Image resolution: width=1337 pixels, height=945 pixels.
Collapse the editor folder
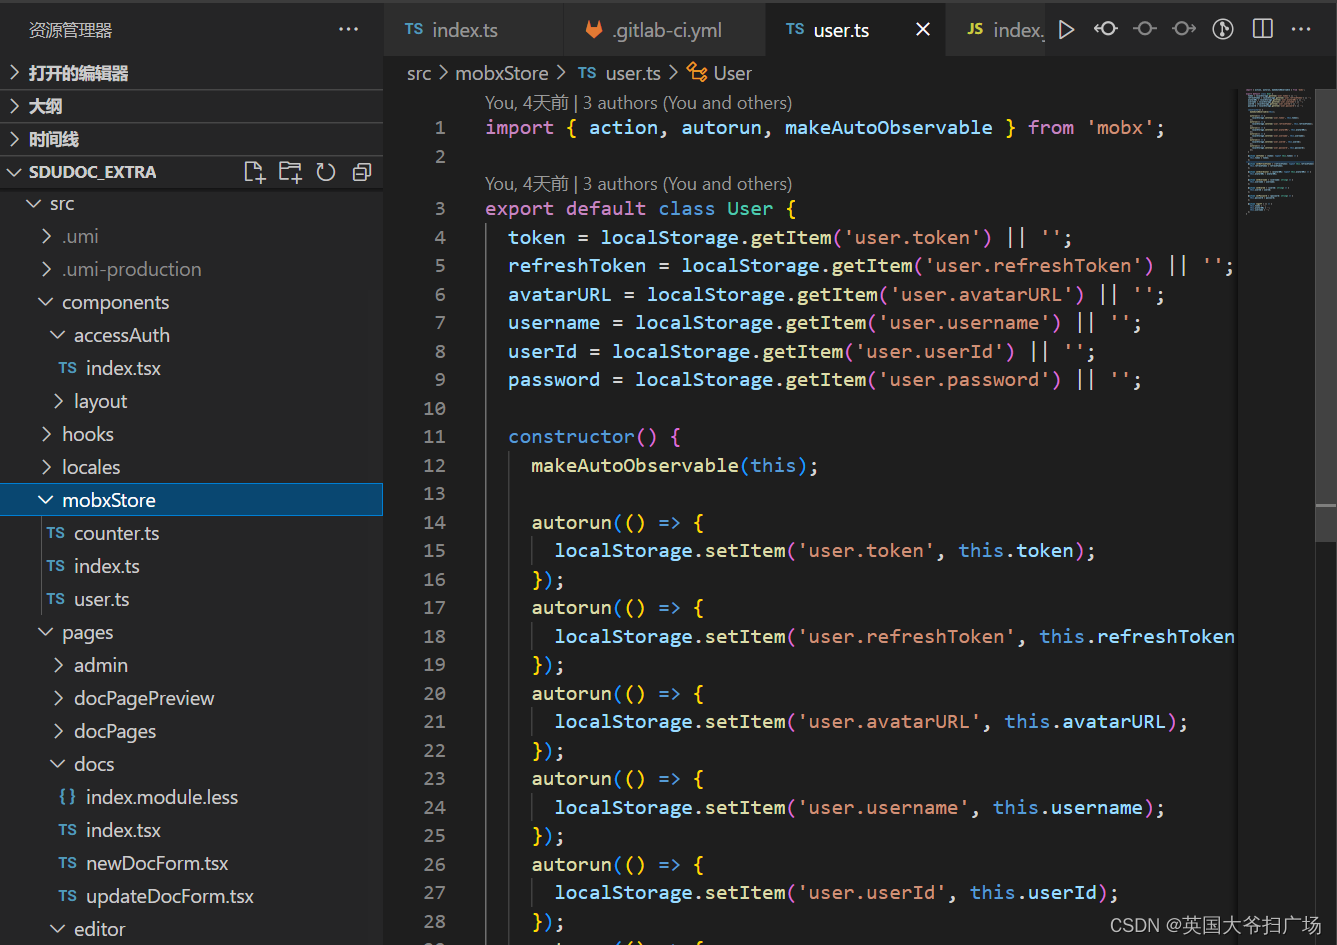tap(191, 929)
